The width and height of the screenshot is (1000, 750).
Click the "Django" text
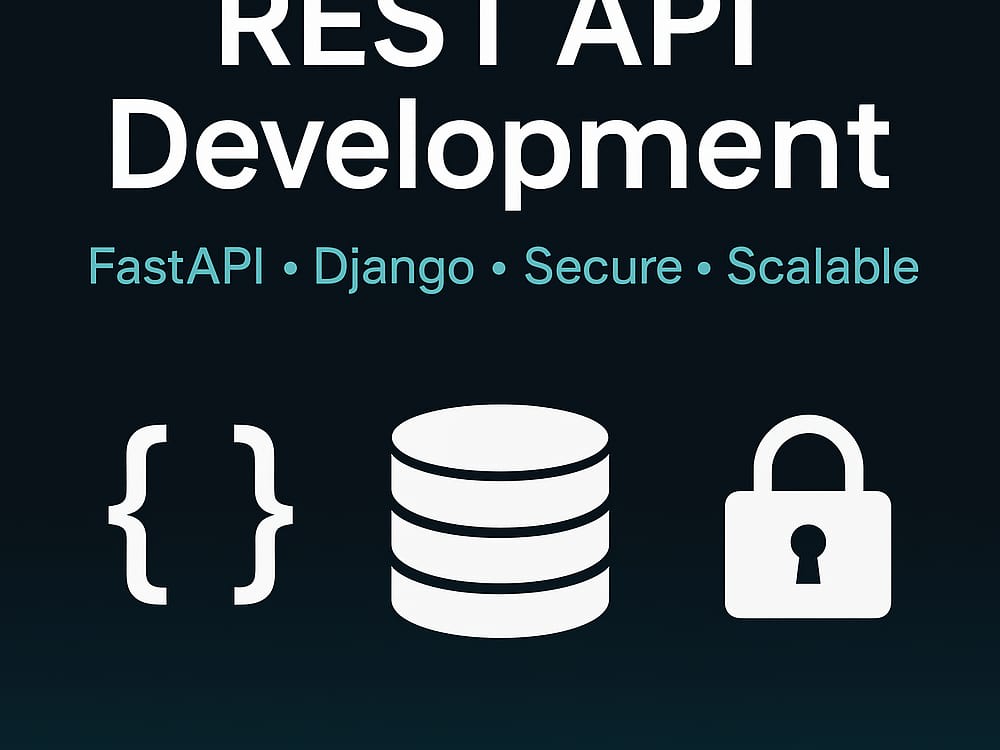click(x=395, y=268)
